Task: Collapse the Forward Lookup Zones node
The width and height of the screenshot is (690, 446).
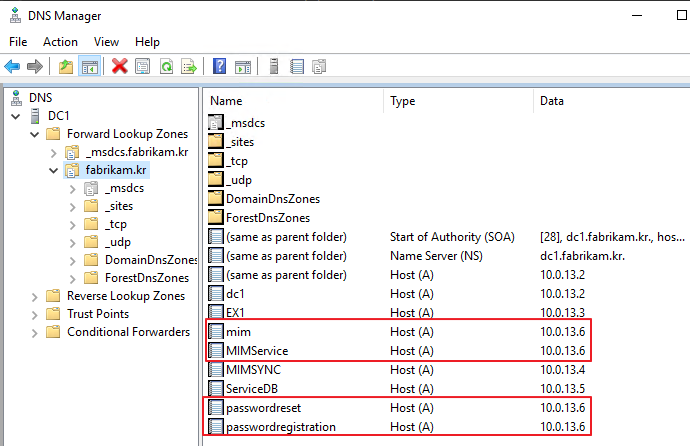Action: click(35, 135)
